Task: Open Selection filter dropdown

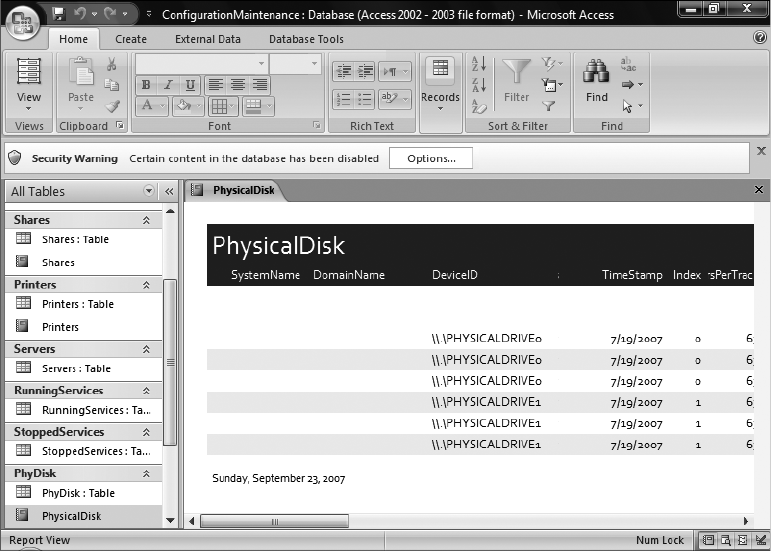Action: (552, 63)
